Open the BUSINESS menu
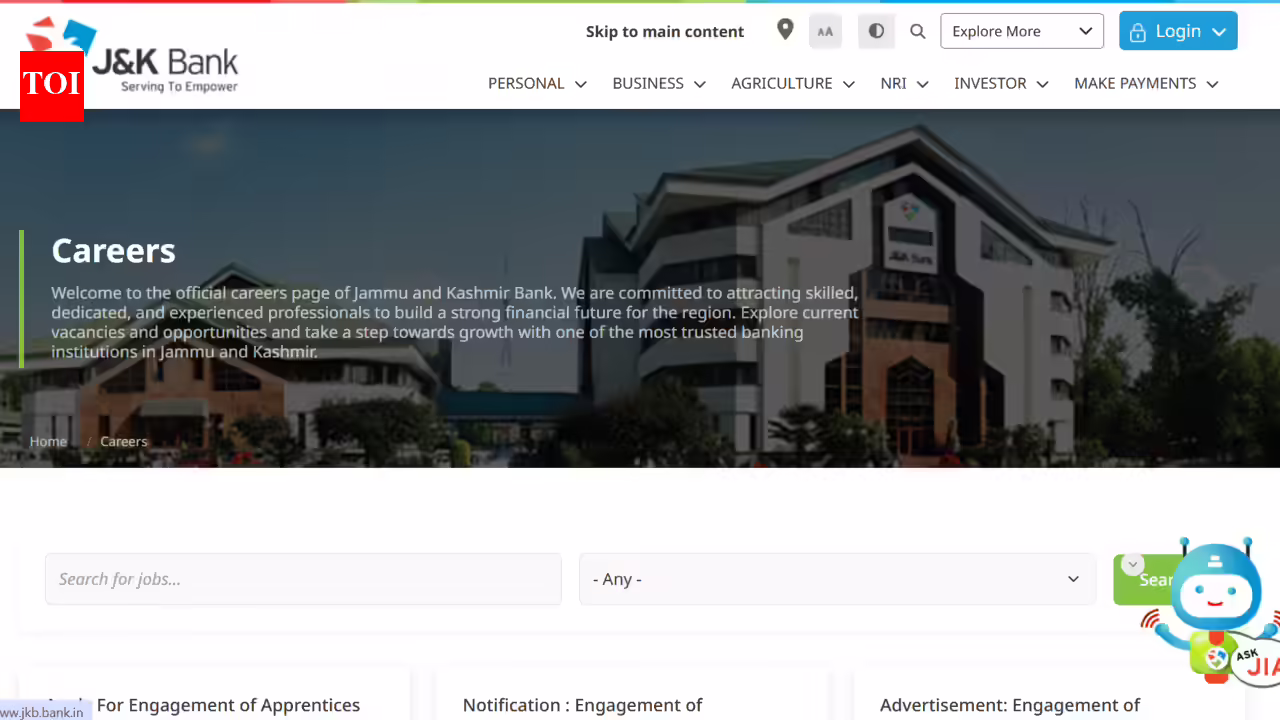1280x720 pixels. click(x=659, y=84)
